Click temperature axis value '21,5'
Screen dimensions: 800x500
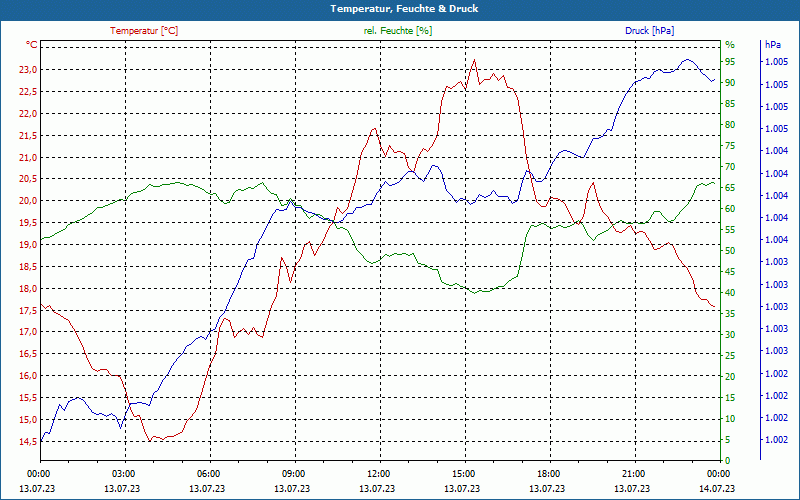(28, 136)
